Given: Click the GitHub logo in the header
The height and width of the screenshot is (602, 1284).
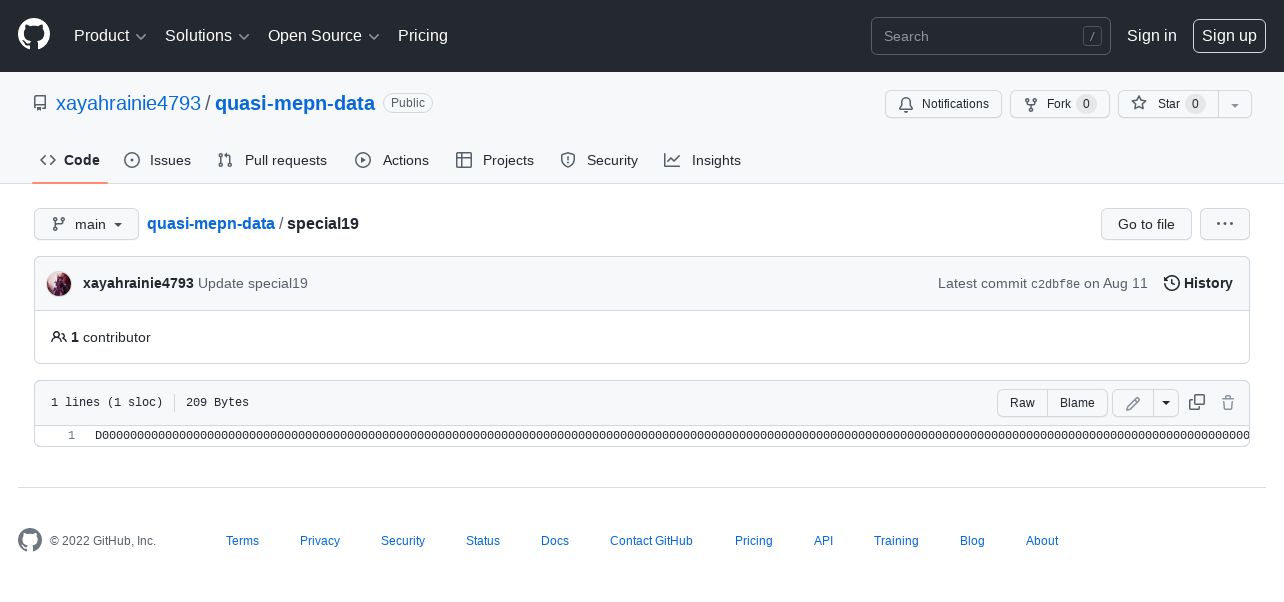Looking at the screenshot, I should coord(34,36).
